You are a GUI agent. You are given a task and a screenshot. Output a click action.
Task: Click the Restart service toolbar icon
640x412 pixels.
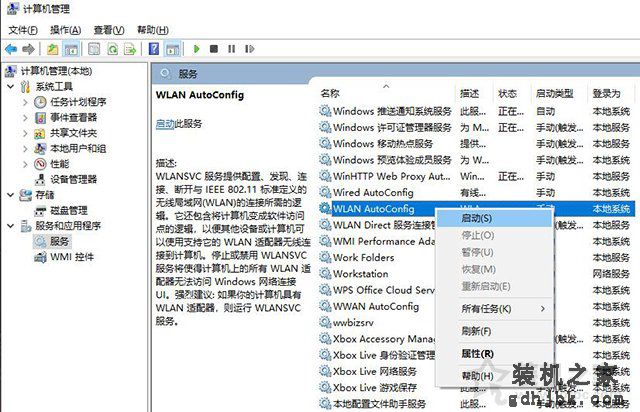(249, 49)
